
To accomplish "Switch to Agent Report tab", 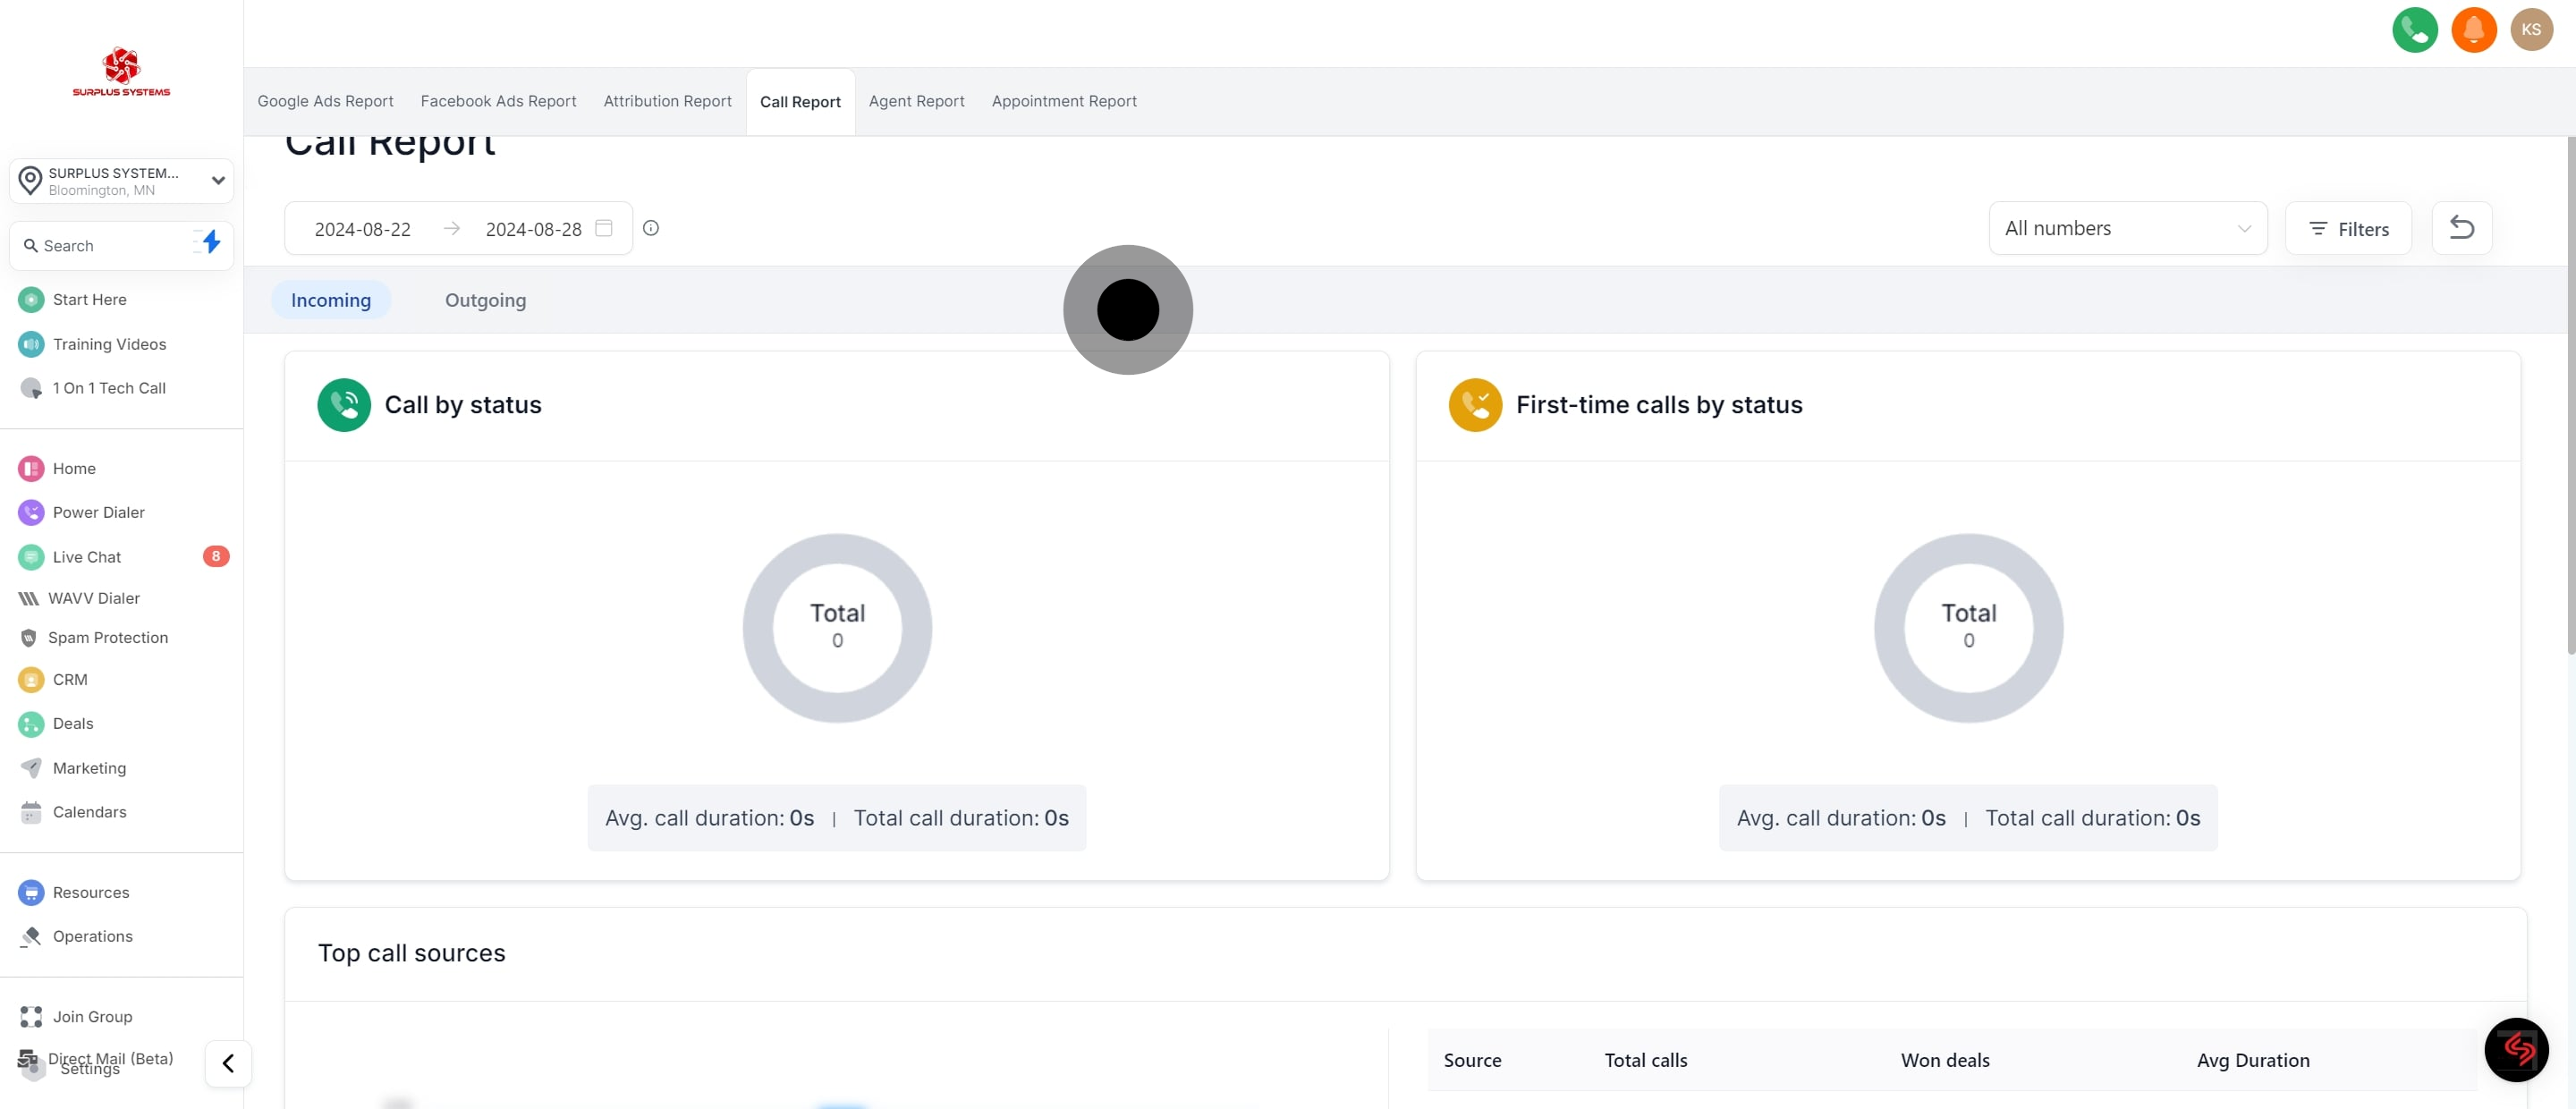I will (x=916, y=101).
